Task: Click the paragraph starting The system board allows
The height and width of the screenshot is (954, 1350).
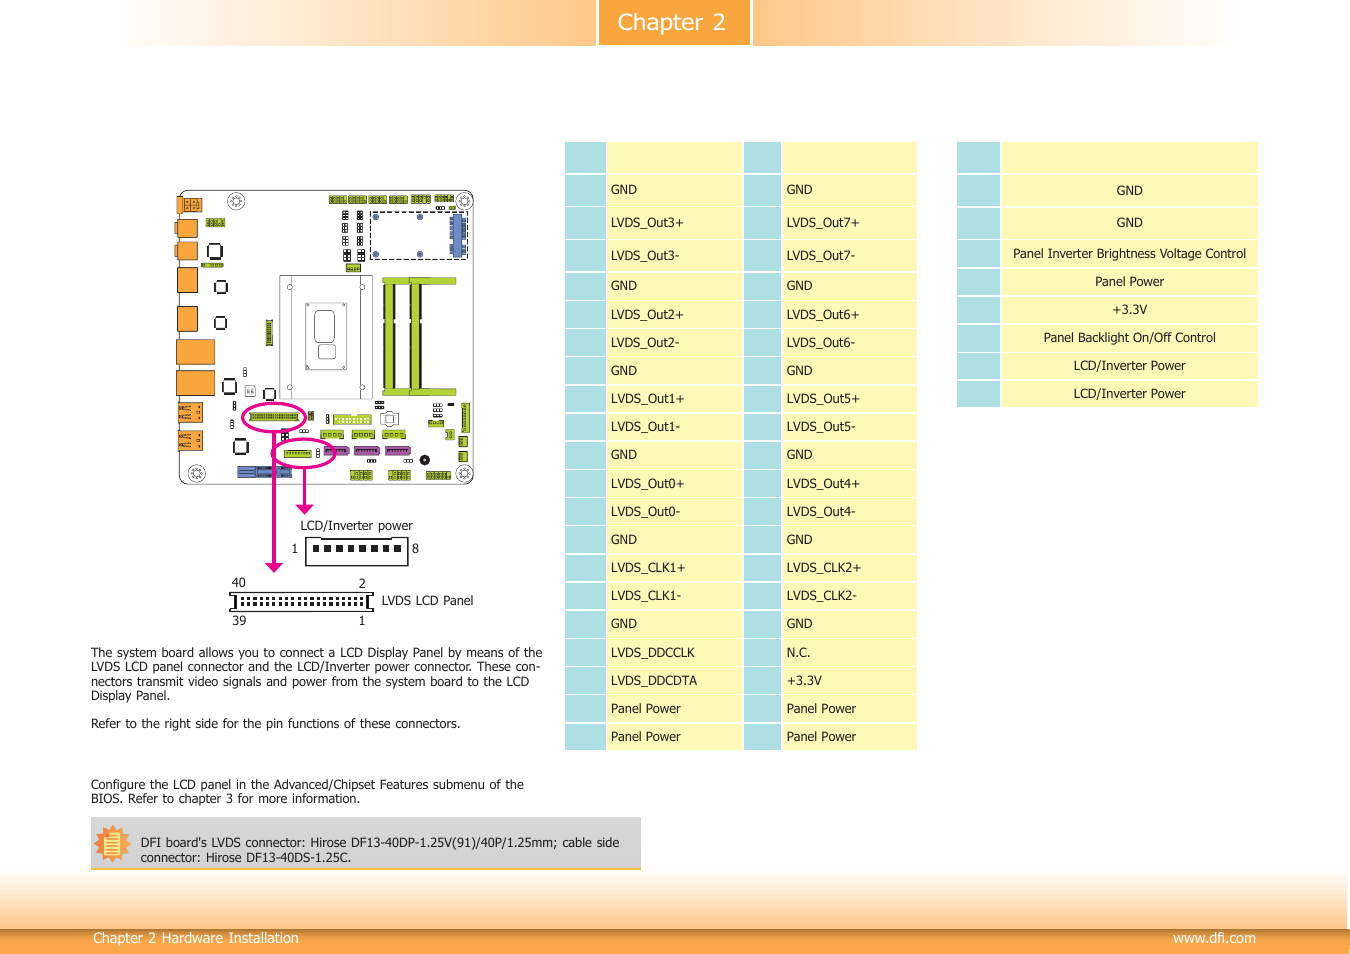Action: (x=317, y=674)
